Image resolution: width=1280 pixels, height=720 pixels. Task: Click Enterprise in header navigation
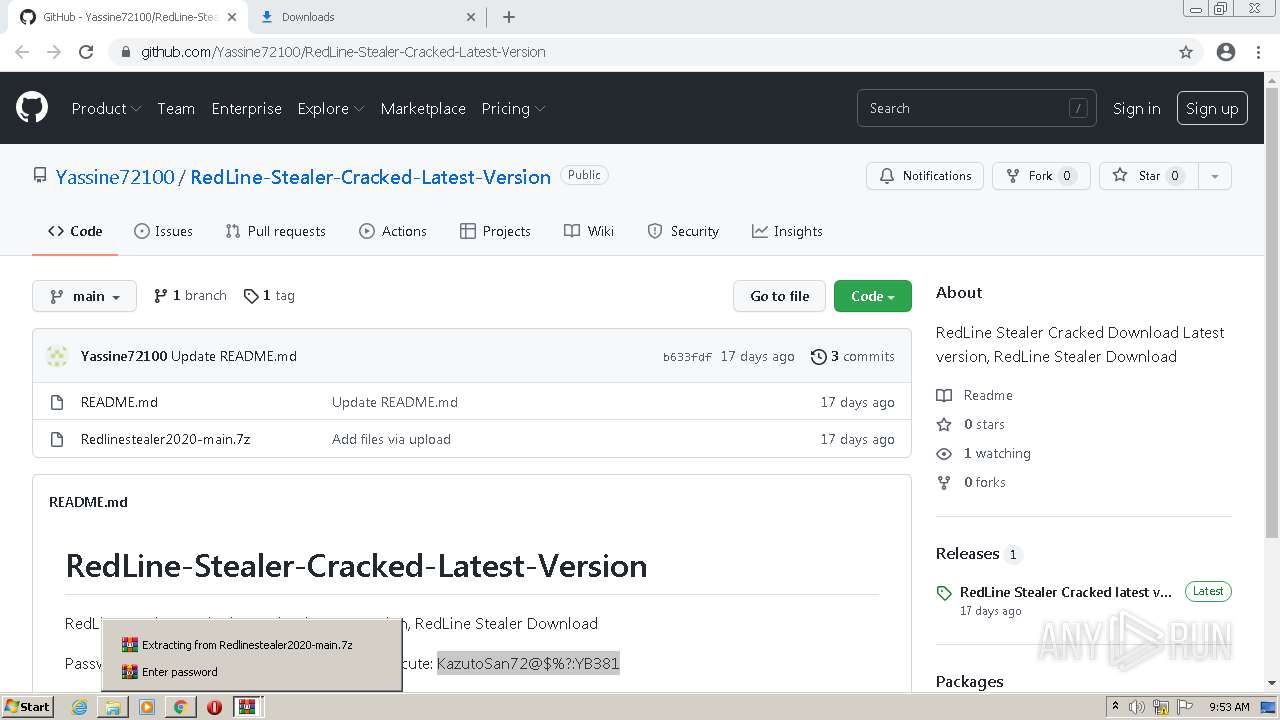[x=246, y=108]
